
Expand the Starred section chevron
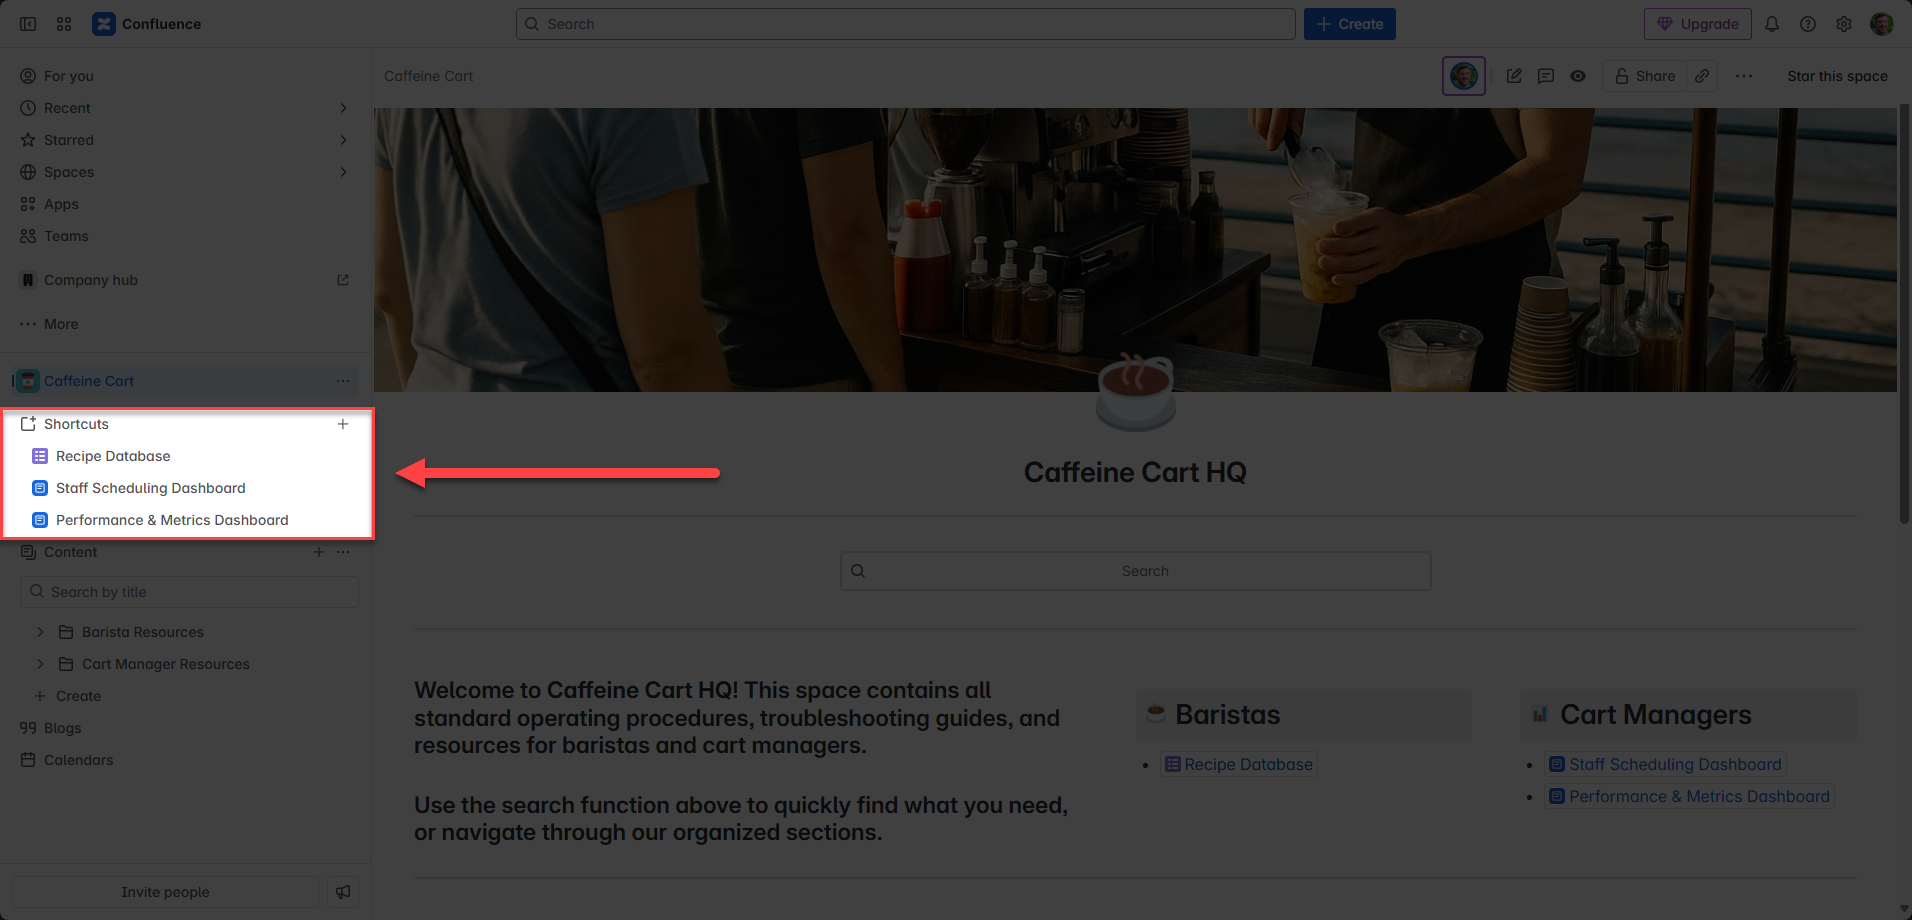(343, 140)
